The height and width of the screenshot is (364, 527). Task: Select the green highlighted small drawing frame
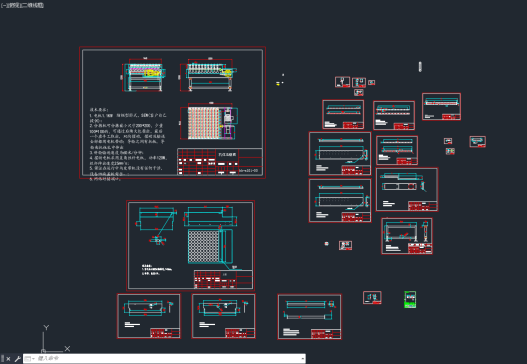tap(410, 299)
